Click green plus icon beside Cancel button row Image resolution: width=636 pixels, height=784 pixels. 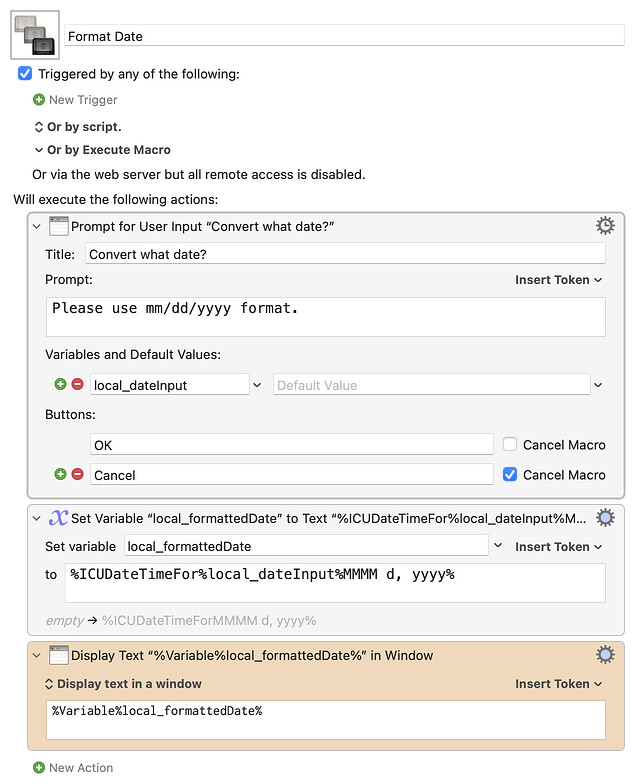[x=60, y=475]
